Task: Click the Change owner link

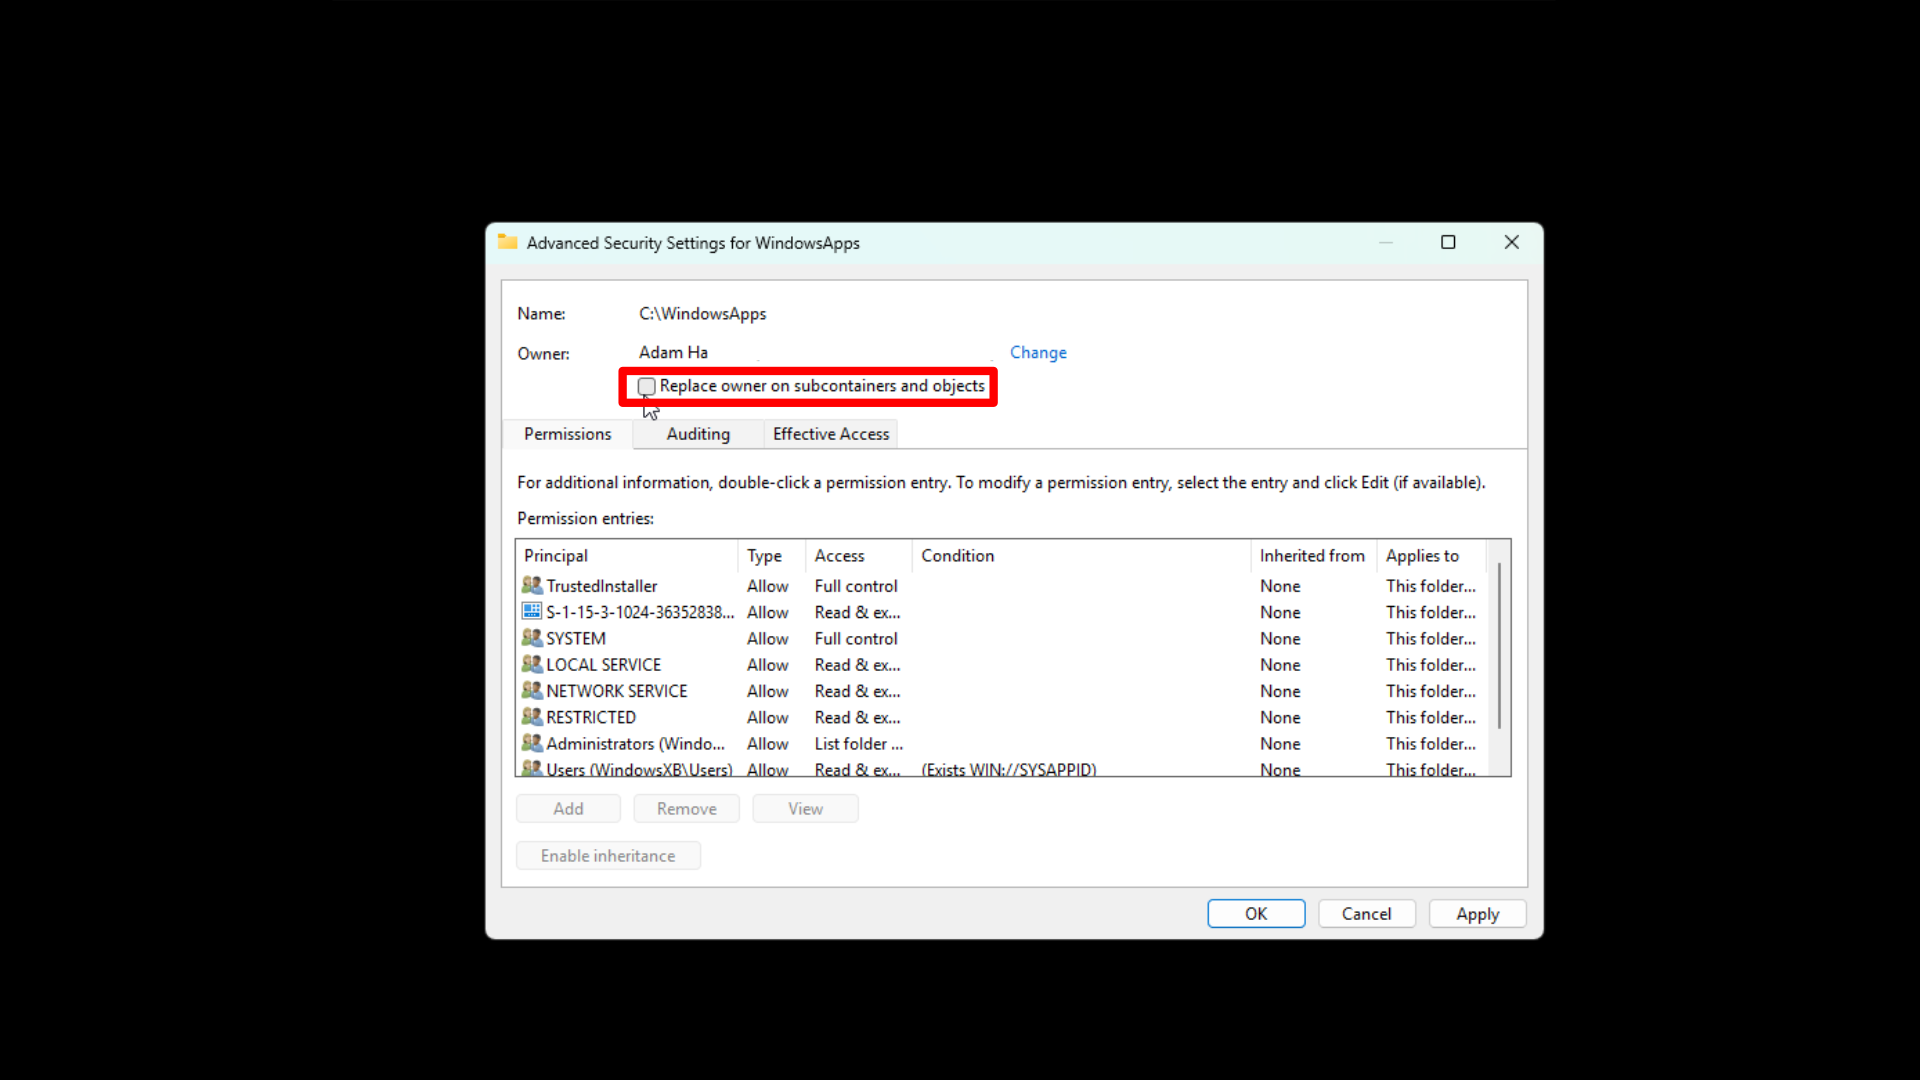Action: [1037, 352]
